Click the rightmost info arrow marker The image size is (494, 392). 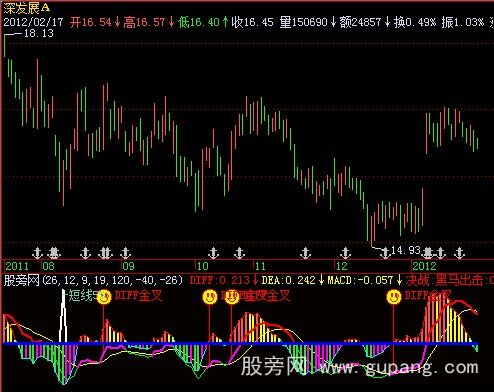(x=460, y=253)
